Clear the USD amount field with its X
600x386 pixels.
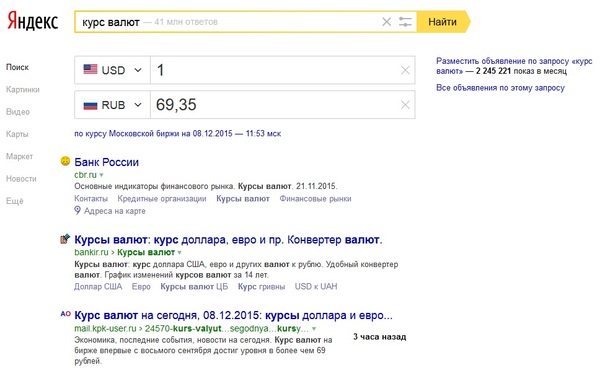point(405,70)
